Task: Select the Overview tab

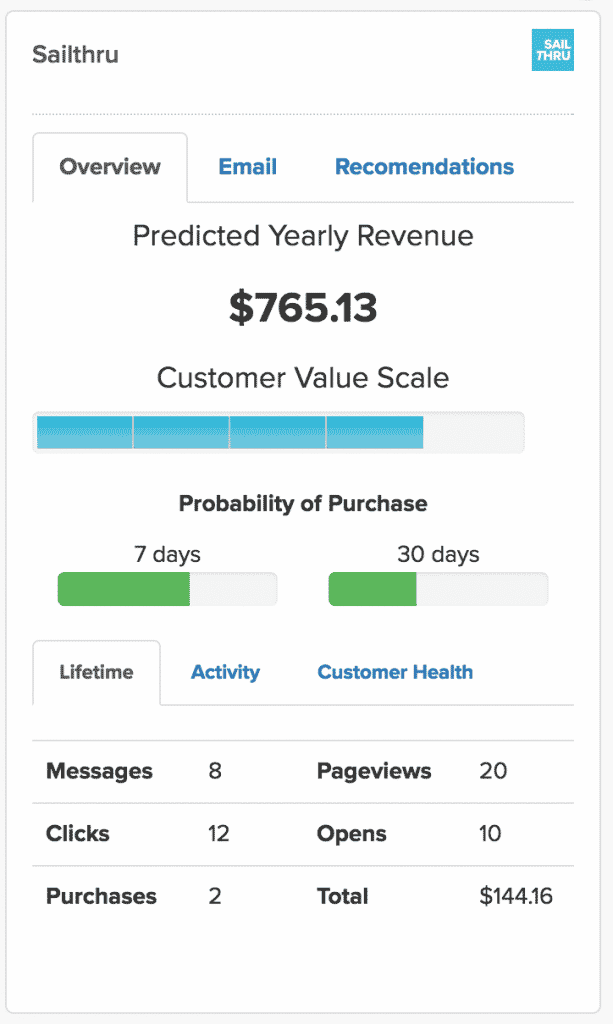Action: [x=110, y=167]
